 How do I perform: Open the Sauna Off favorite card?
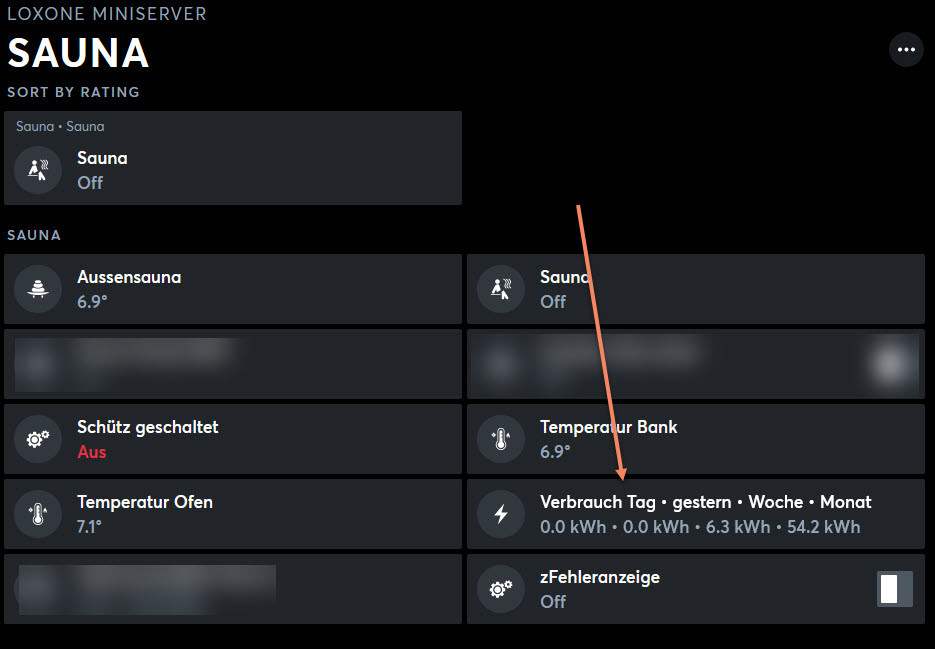[233, 158]
